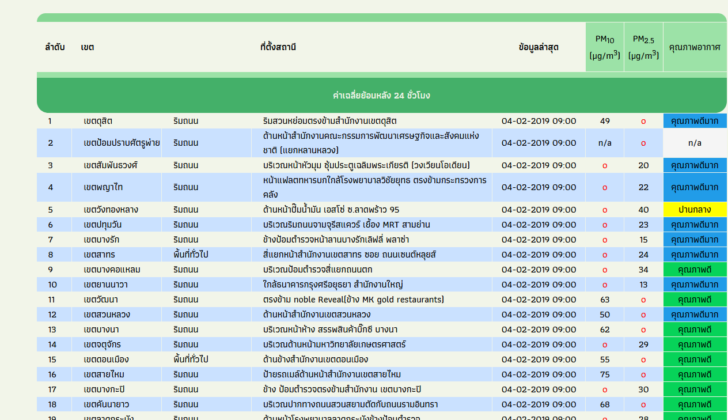The height and width of the screenshot is (420, 728).
Task: Select district name เขตพญาไท
Action: pyautogui.click(x=101, y=187)
